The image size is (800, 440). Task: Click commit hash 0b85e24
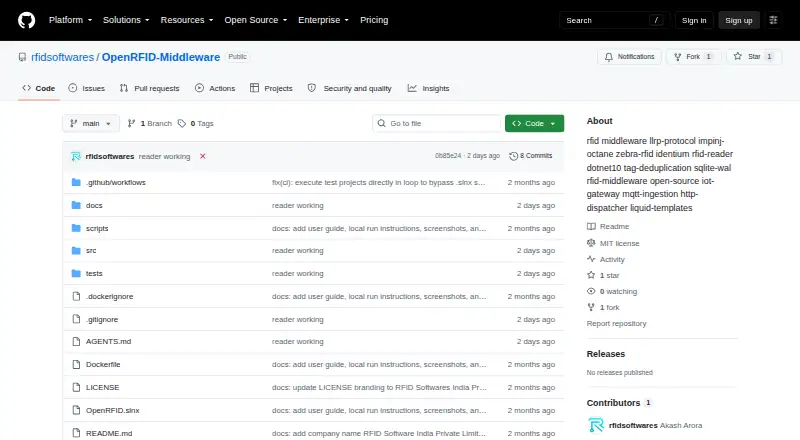[x=448, y=156]
